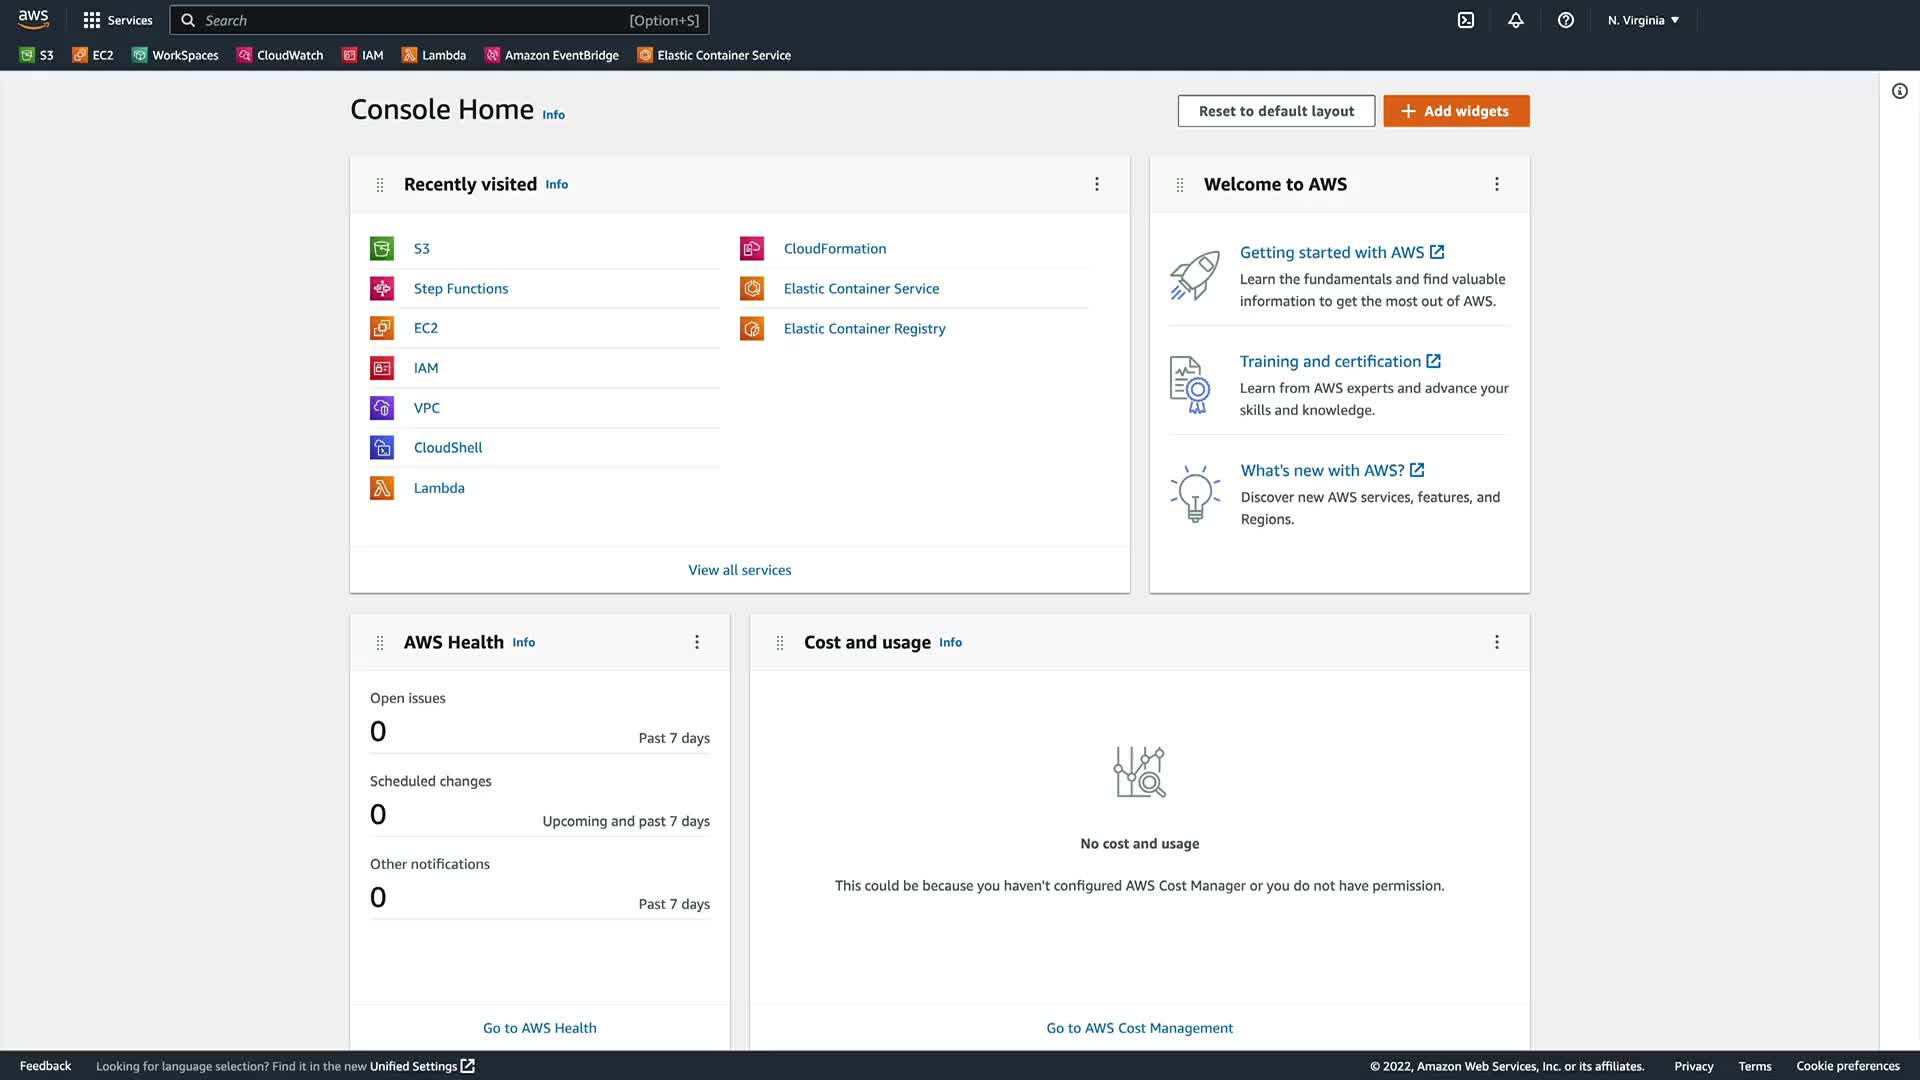
Task: Click the CloudFormation service icon
Action: (x=752, y=249)
